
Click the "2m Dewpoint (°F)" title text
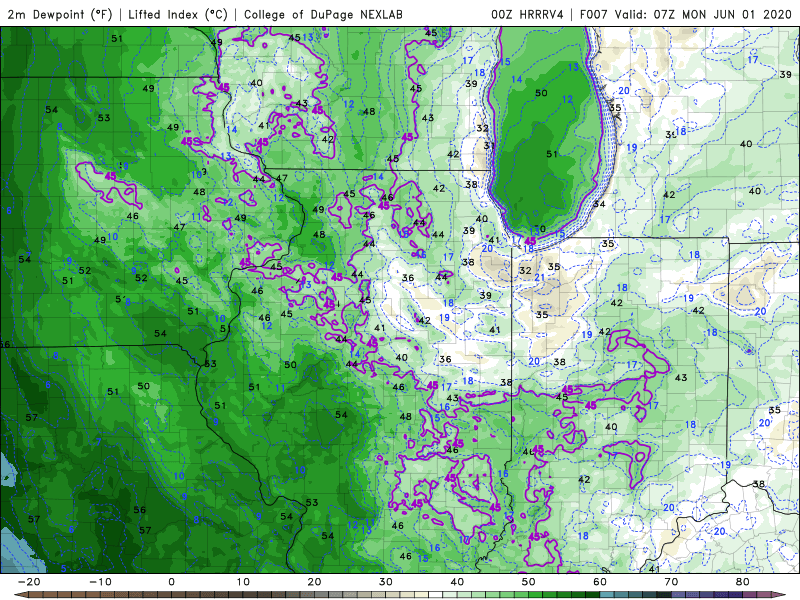point(60,14)
